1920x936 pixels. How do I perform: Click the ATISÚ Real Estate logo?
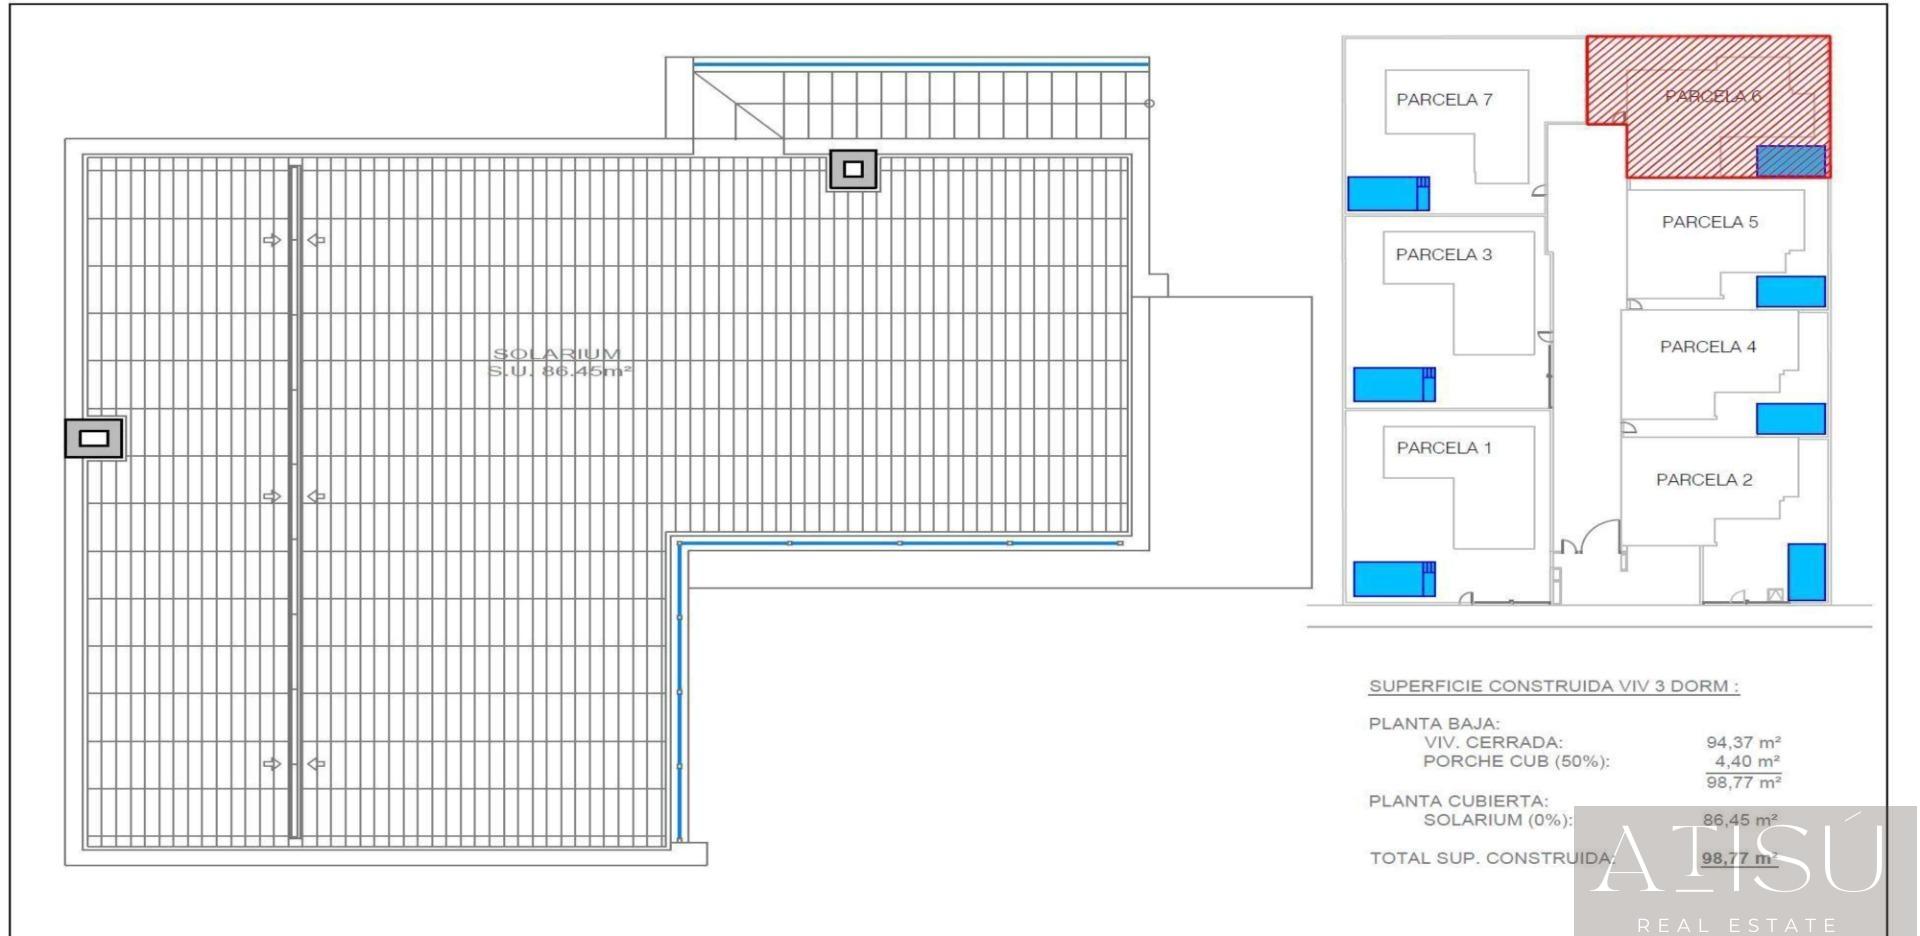pos(1739,870)
